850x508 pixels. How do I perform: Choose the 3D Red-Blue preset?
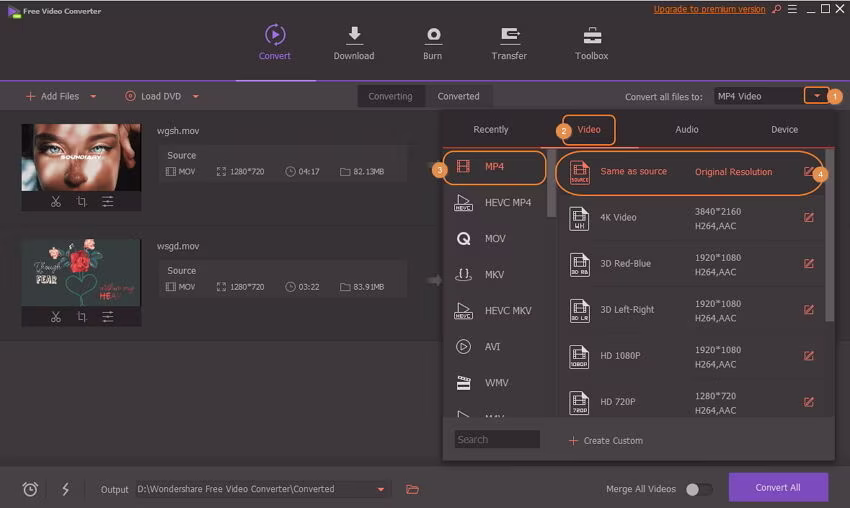coord(691,264)
